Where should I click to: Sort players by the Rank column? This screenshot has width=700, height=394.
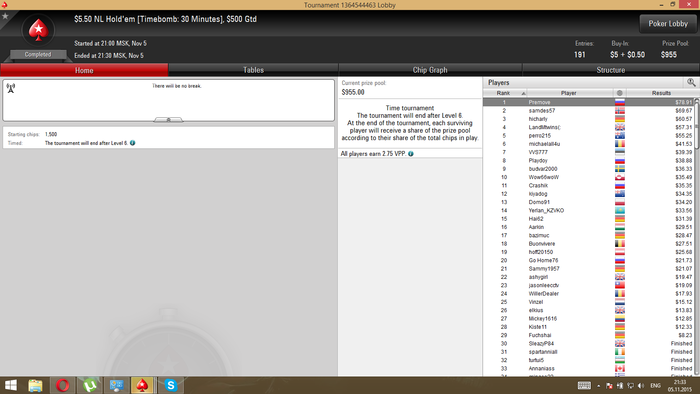[x=505, y=93]
